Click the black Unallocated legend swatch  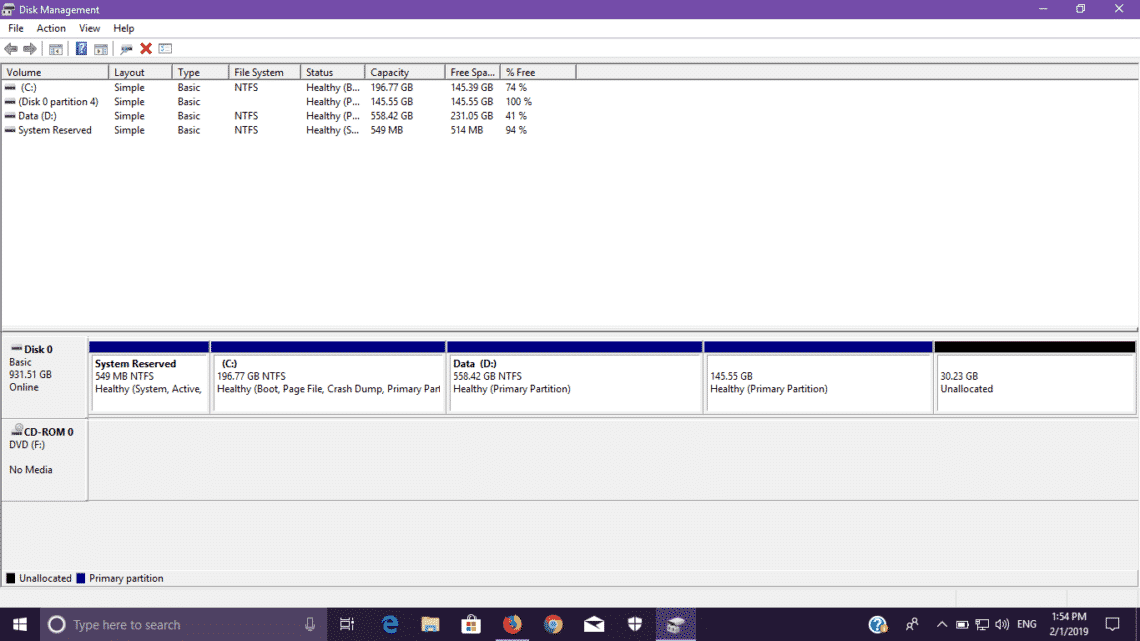coord(11,578)
